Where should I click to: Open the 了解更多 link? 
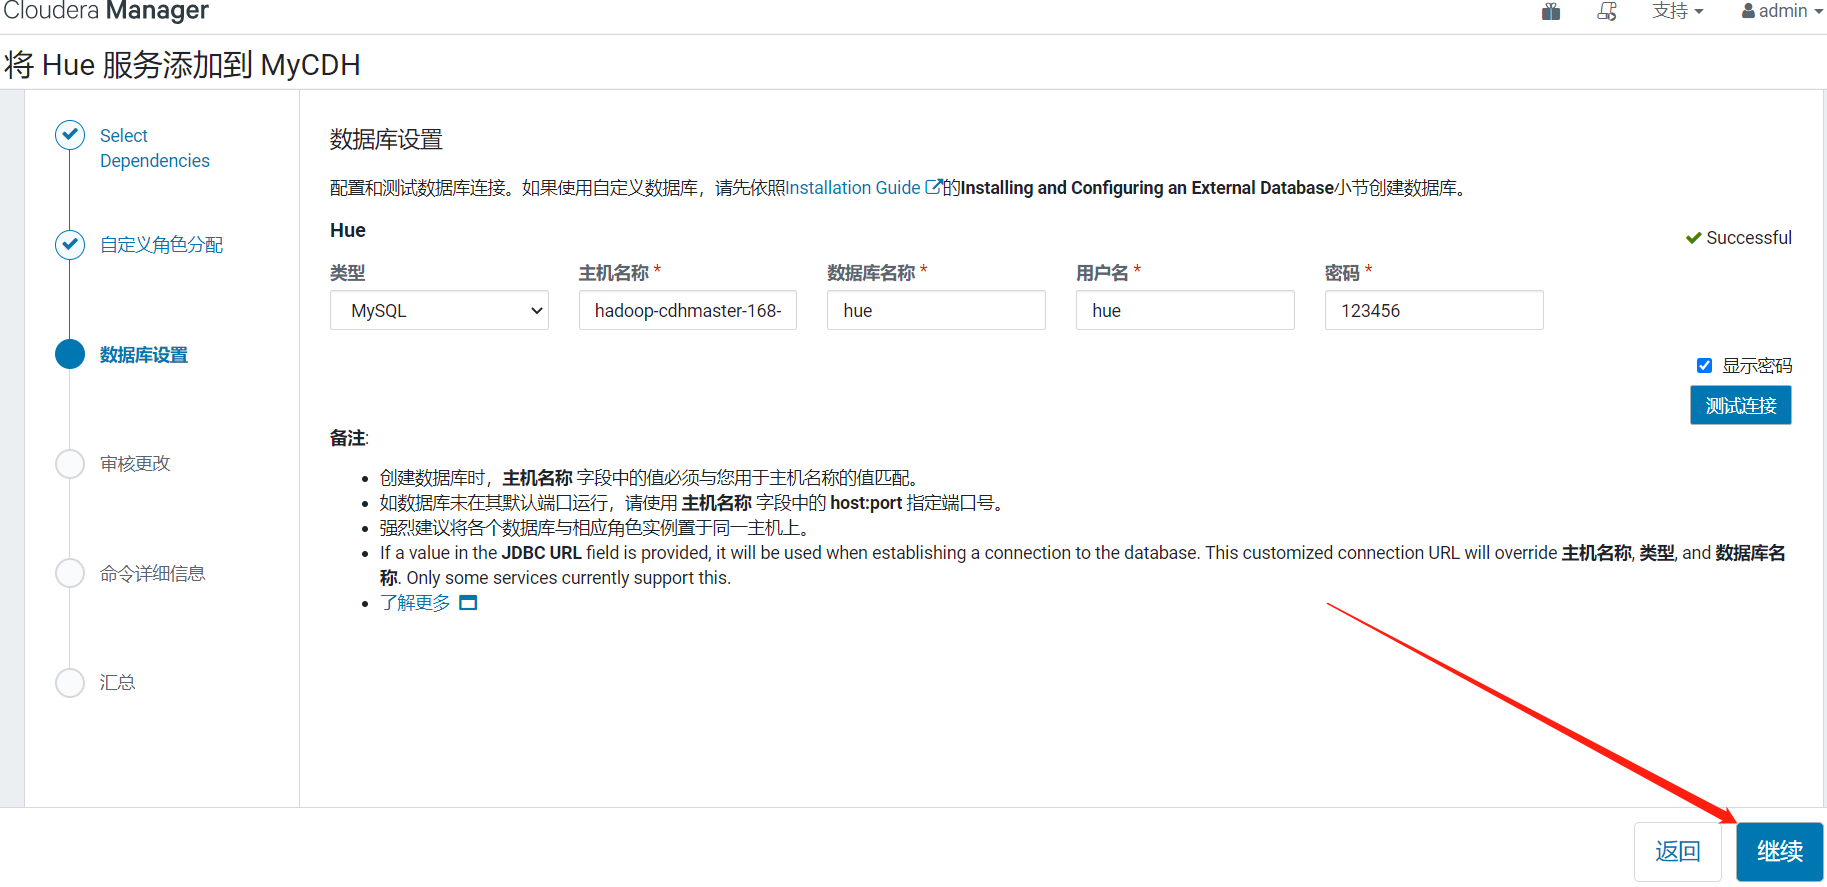coord(415,603)
